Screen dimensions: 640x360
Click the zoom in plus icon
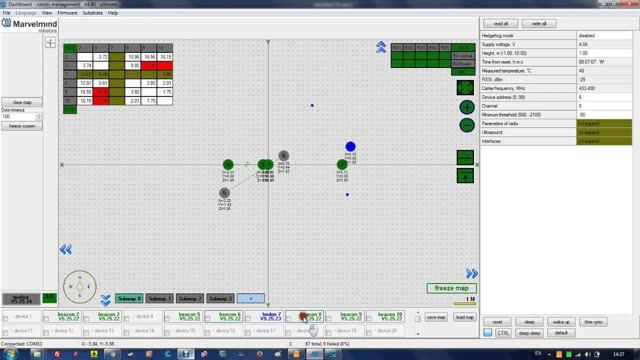tap(467, 107)
